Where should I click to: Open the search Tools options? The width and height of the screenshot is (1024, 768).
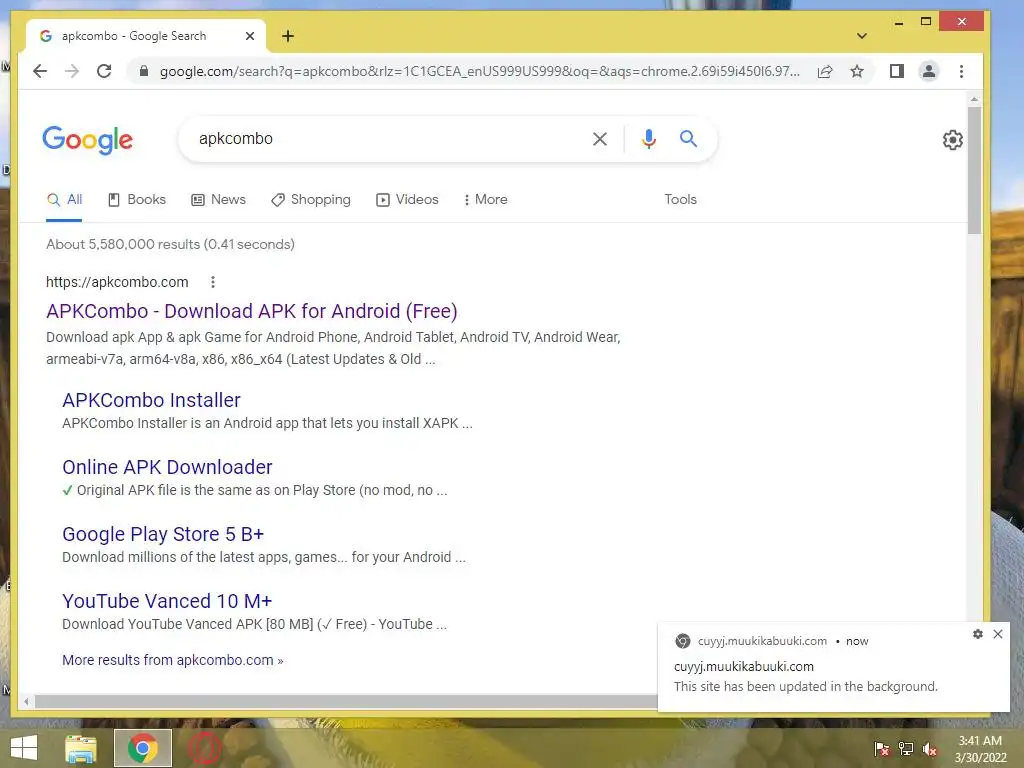click(x=680, y=200)
